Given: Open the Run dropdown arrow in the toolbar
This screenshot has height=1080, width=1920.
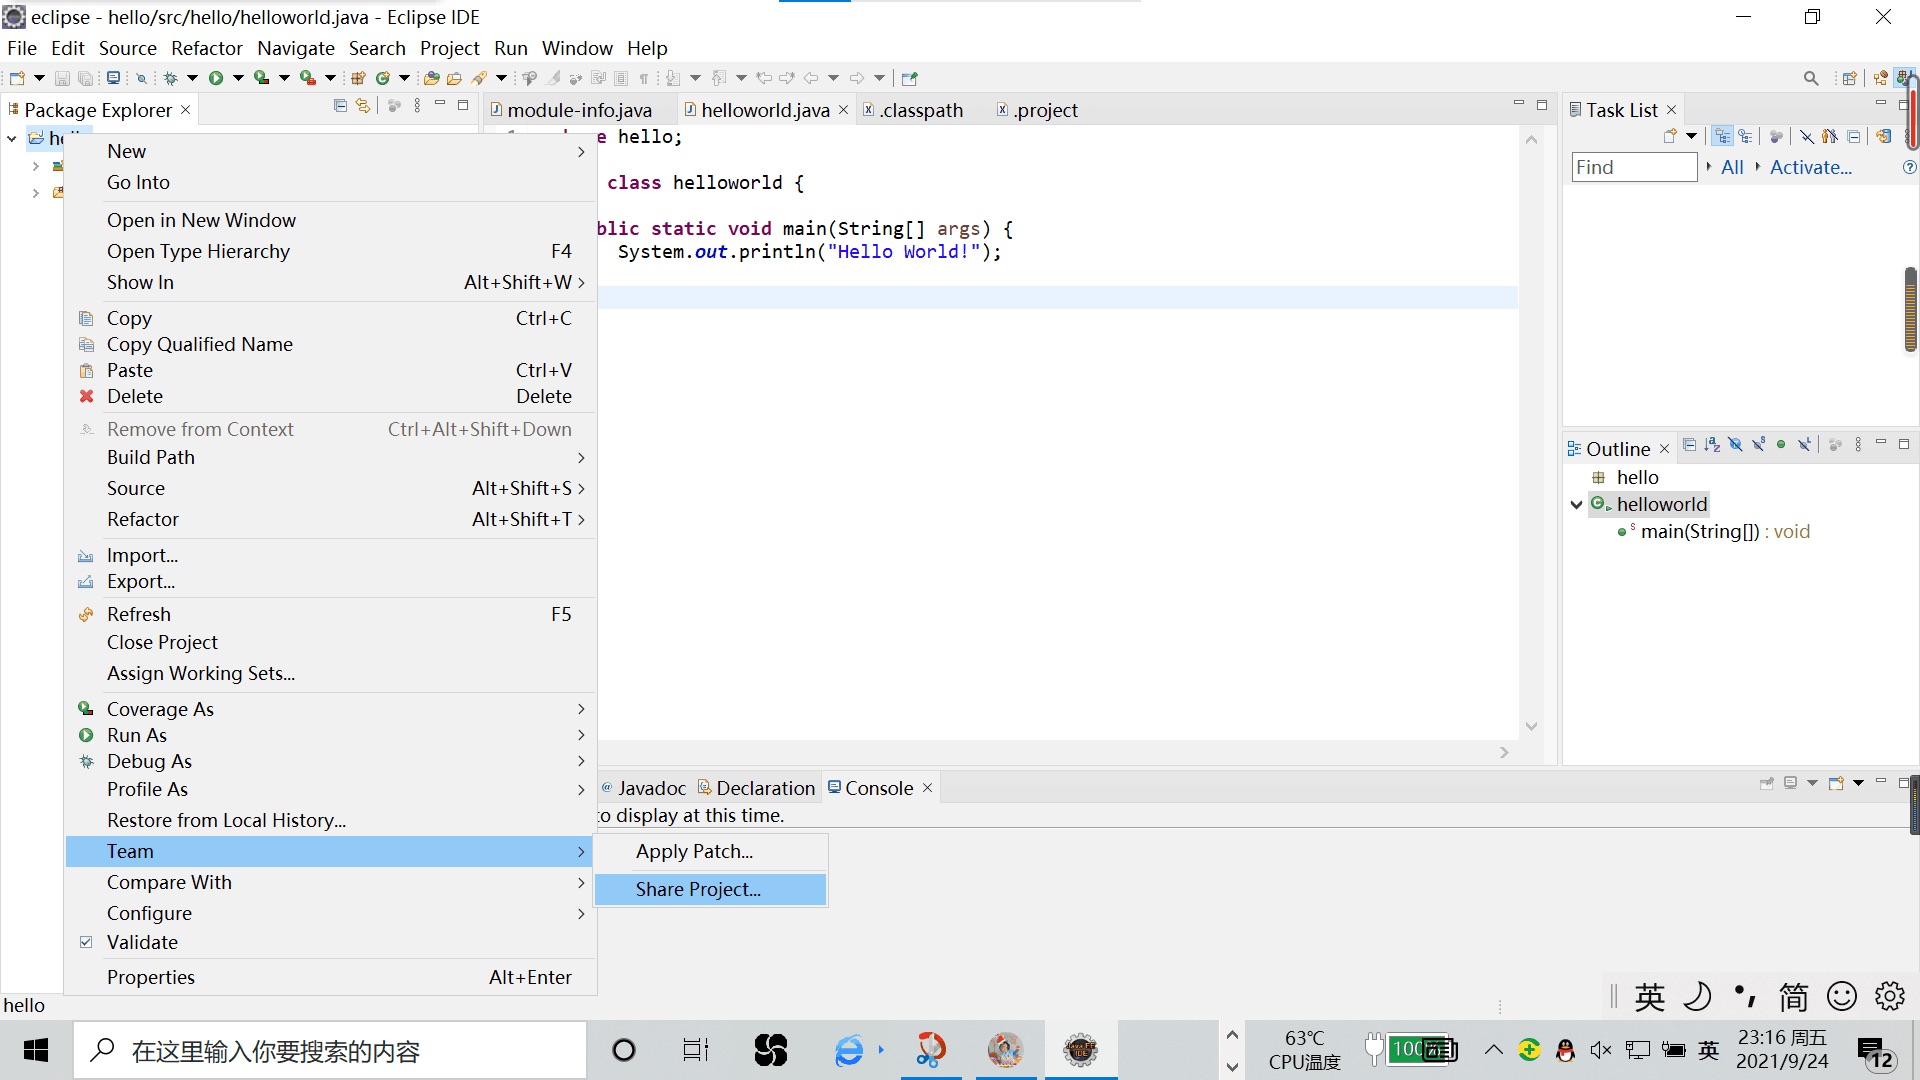Looking at the screenshot, I should (x=238, y=78).
